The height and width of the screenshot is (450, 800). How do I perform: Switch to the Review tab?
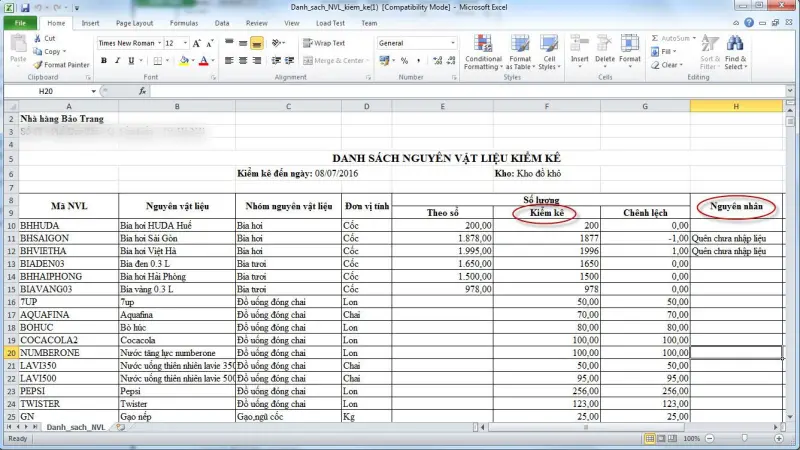click(256, 23)
